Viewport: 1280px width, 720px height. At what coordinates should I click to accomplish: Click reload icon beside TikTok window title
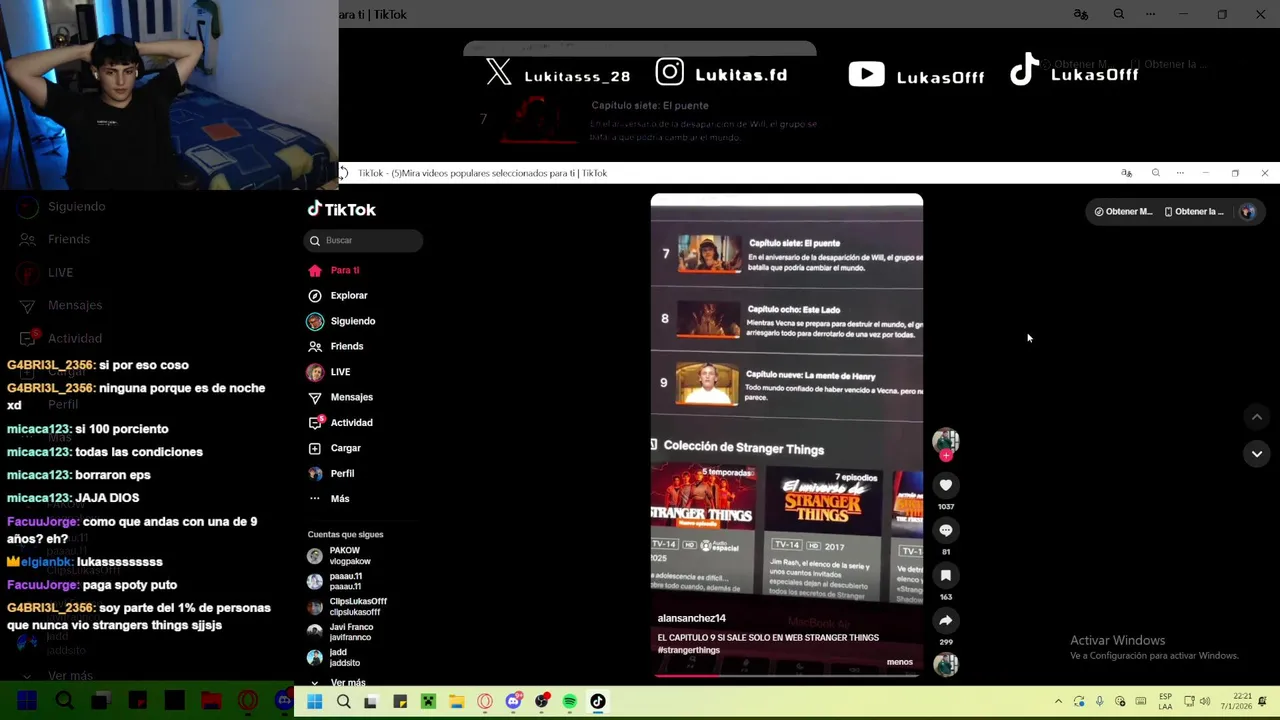tap(343, 173)
